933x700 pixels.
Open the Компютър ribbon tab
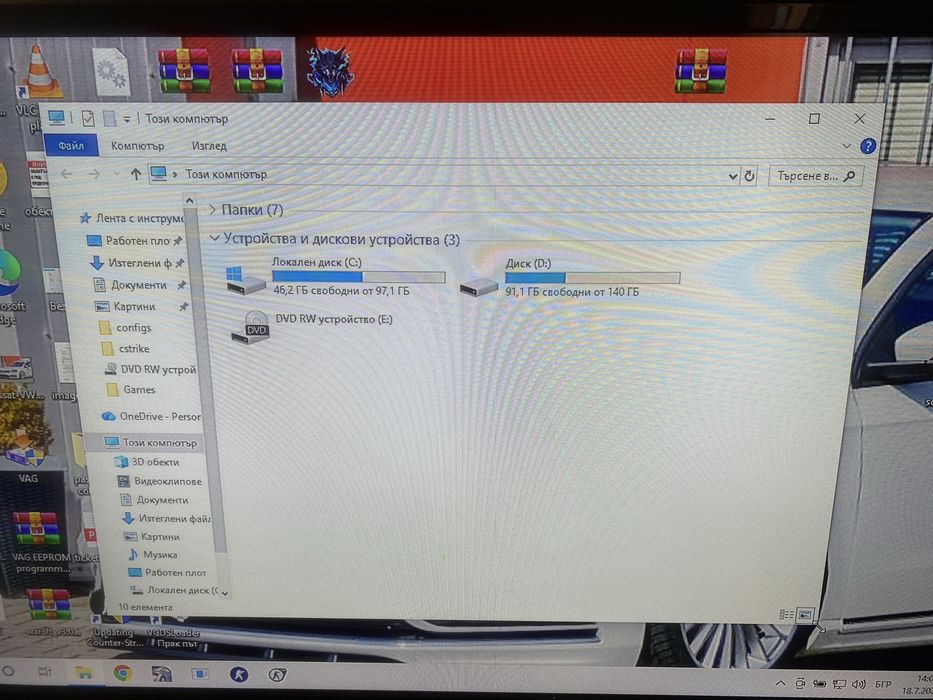click(x=137, y=145)
